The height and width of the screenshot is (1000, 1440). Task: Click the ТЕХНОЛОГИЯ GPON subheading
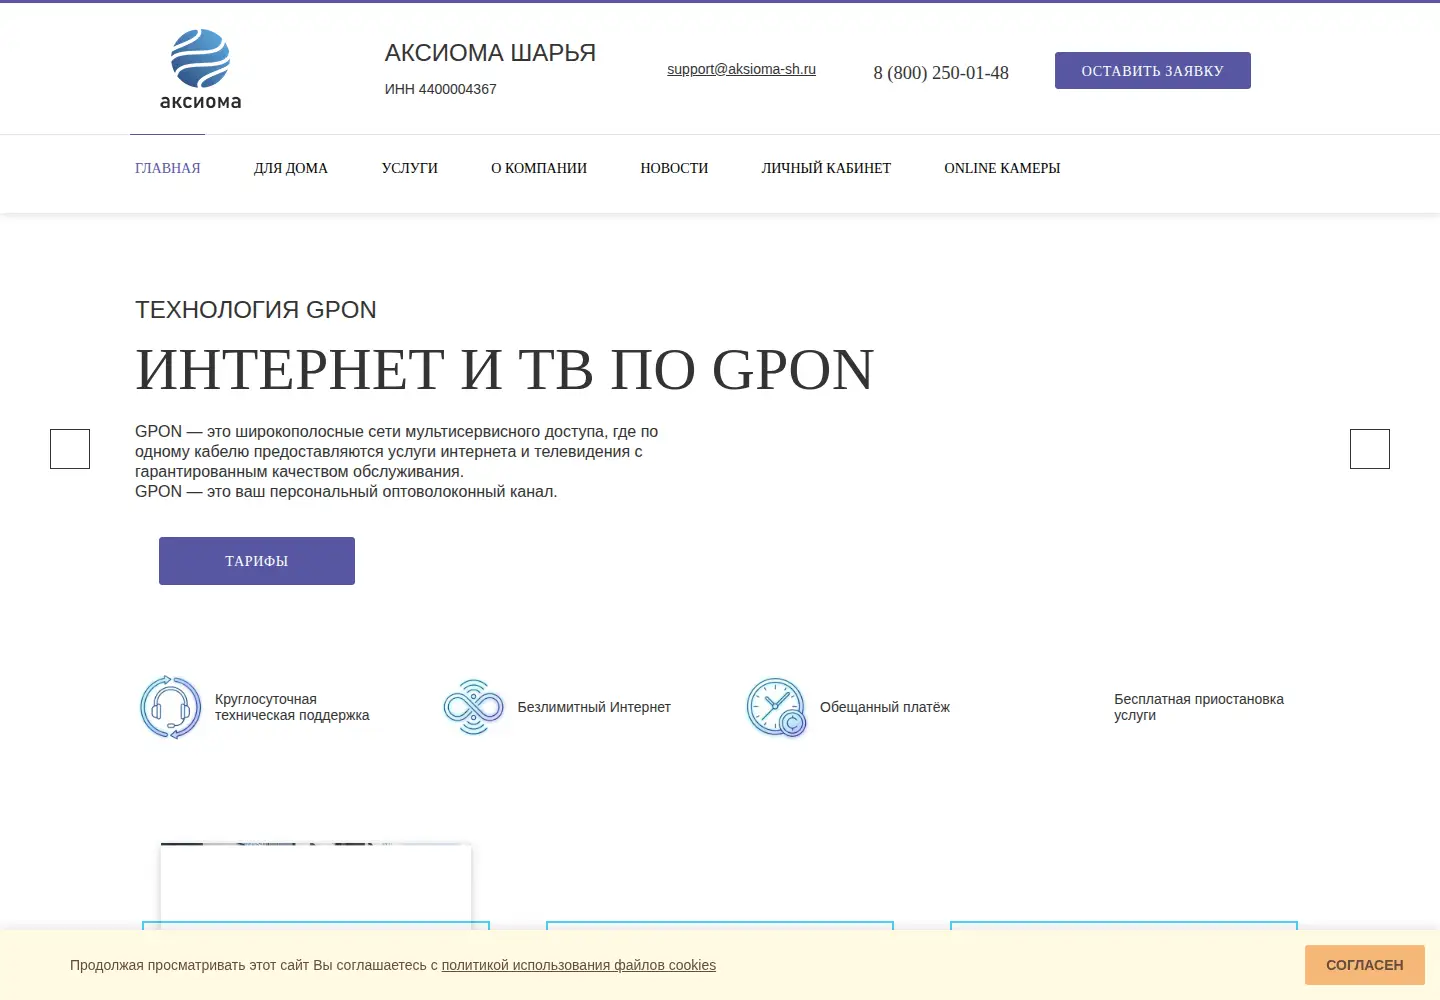(256, 310)
